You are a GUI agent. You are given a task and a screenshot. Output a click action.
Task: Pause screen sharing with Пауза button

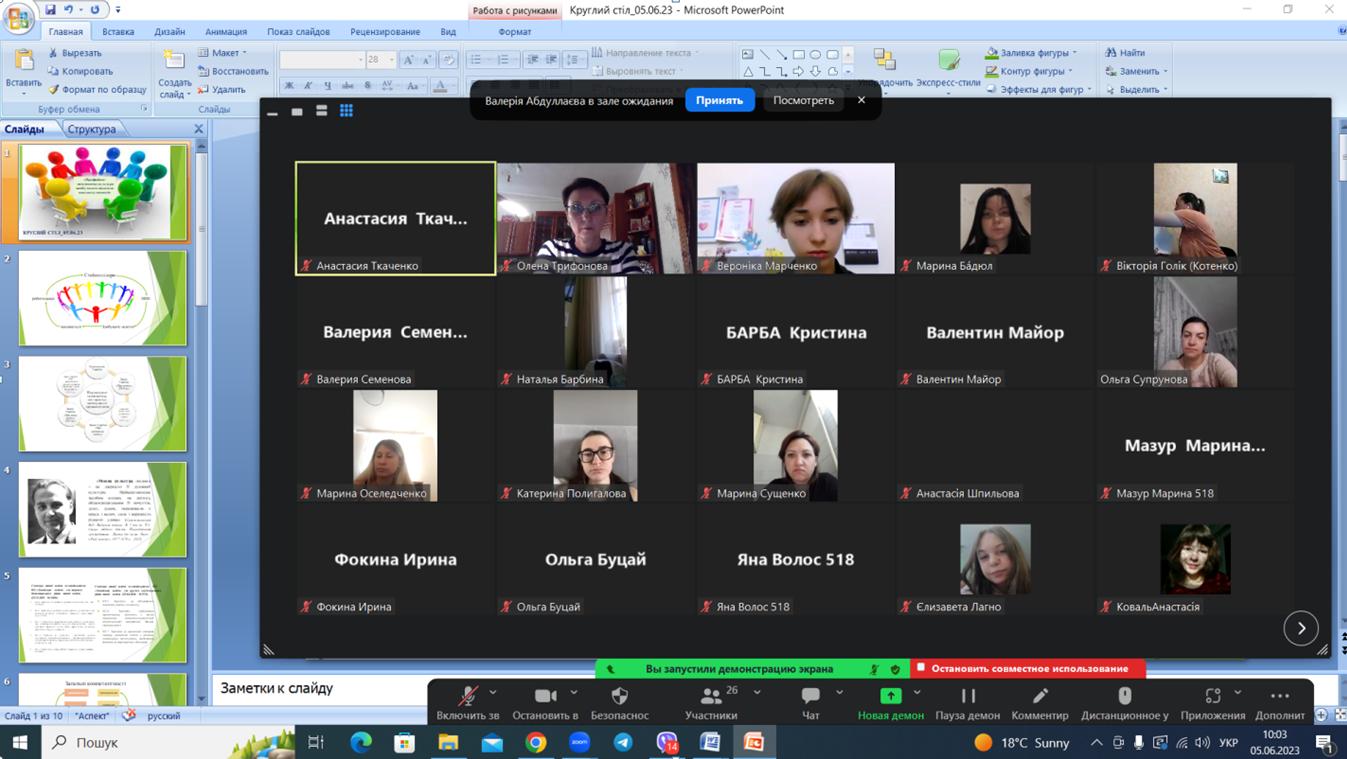(967, 696)
